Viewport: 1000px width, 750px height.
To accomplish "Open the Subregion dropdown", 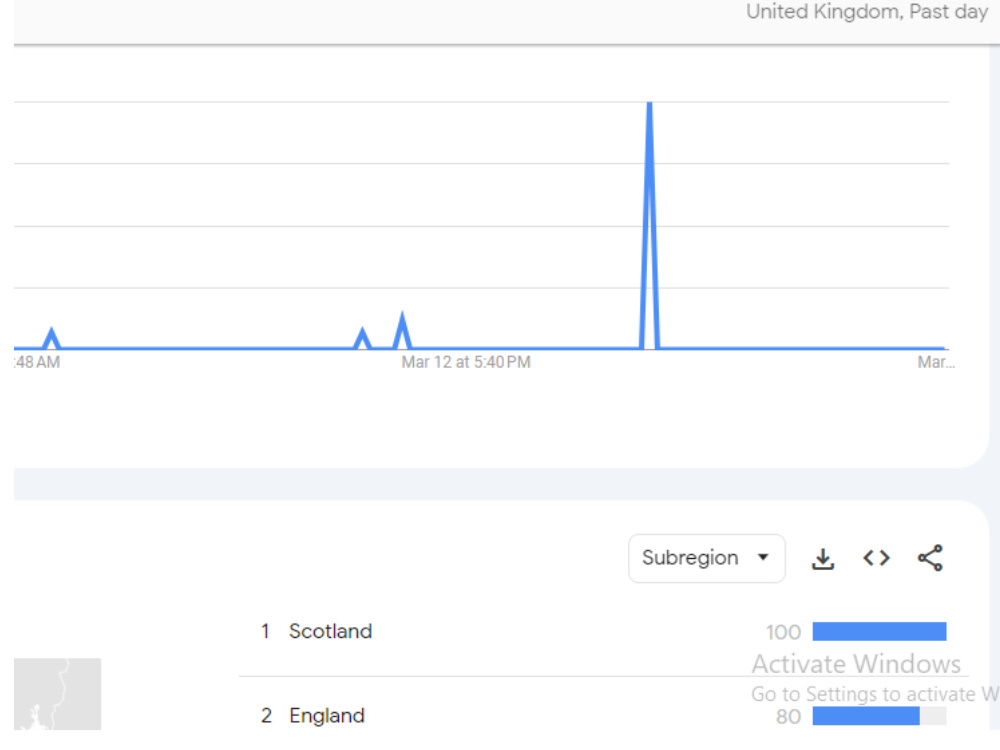I will tap(707, 559).
